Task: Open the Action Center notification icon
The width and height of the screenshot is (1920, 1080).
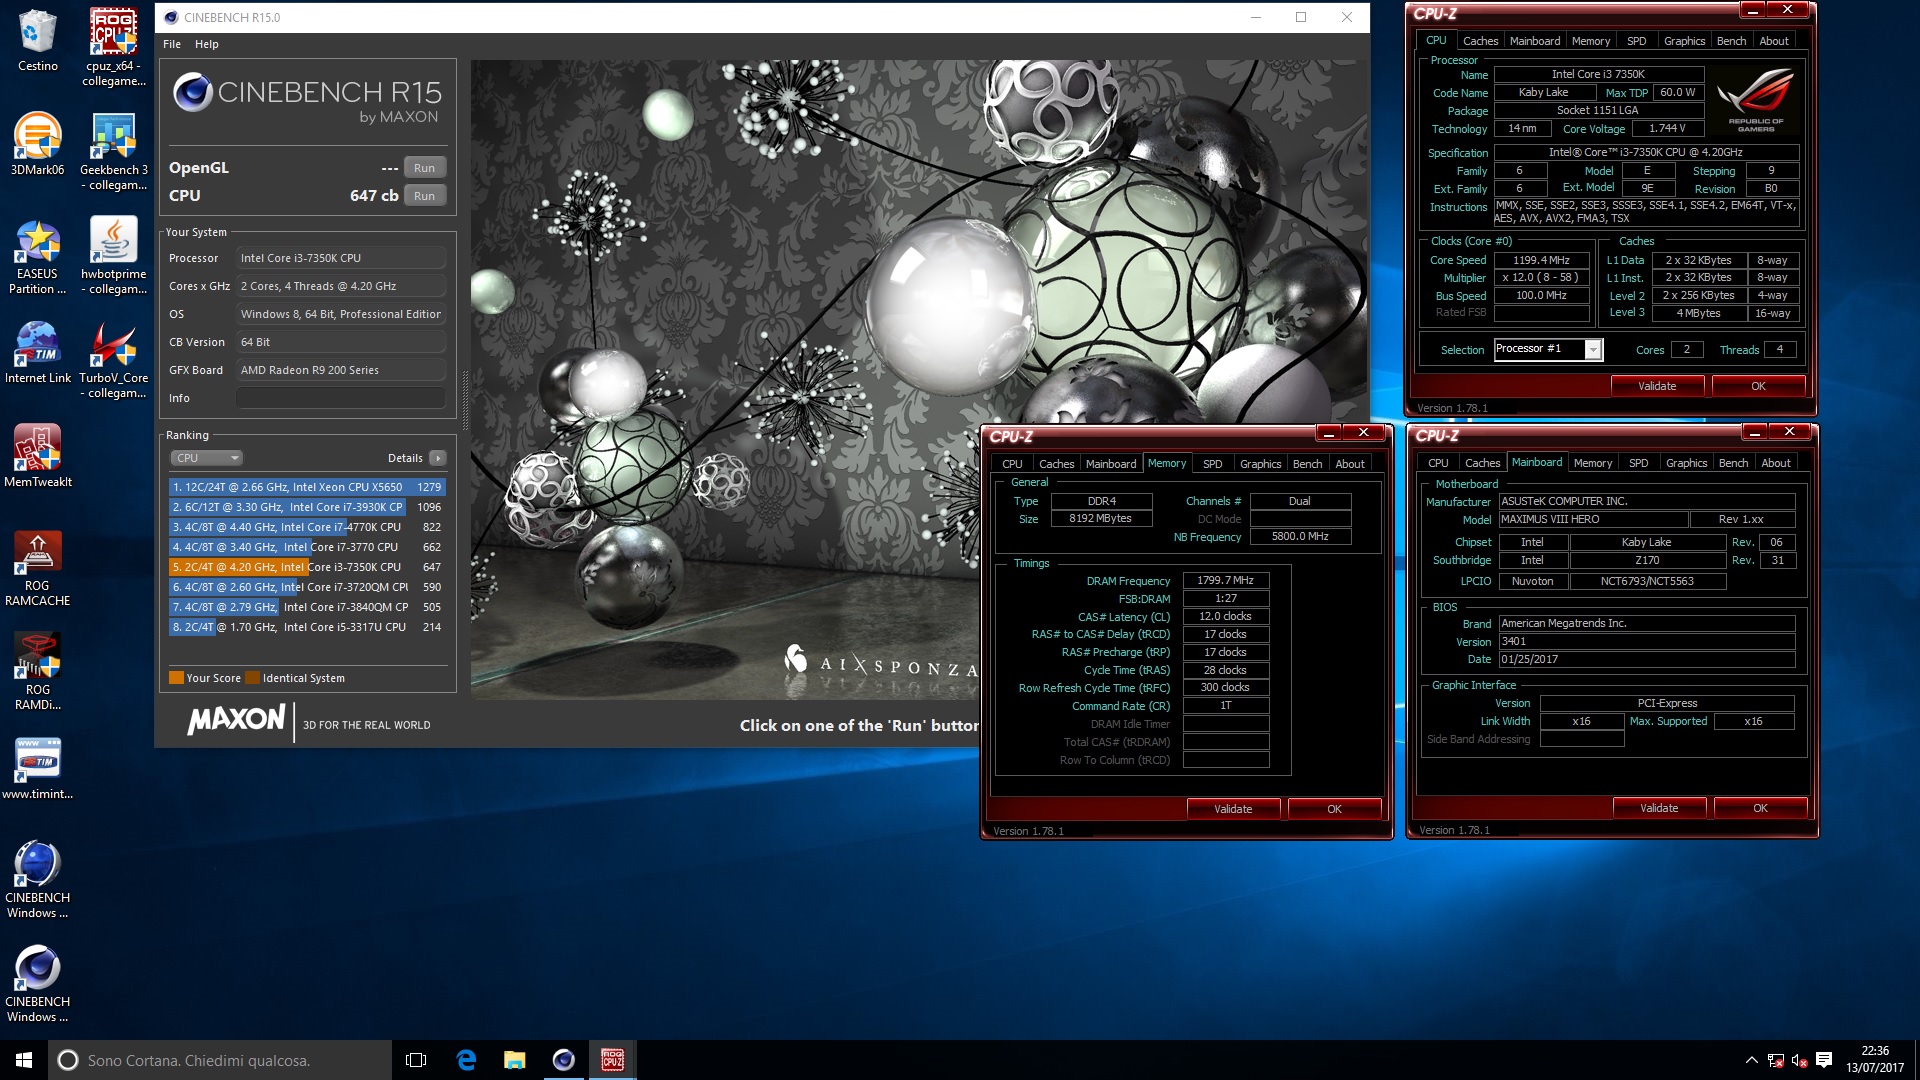Action: [x=1823, y=1060]
